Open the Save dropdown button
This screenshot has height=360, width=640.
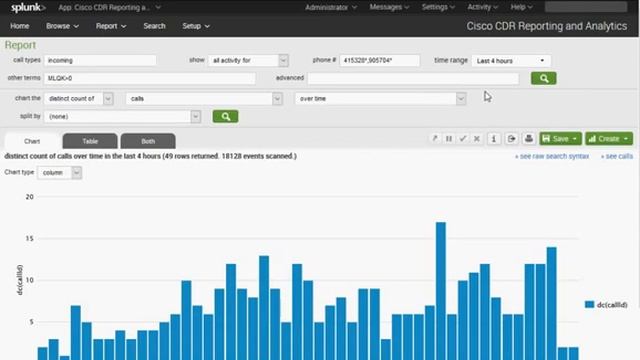tap(560, 139)
